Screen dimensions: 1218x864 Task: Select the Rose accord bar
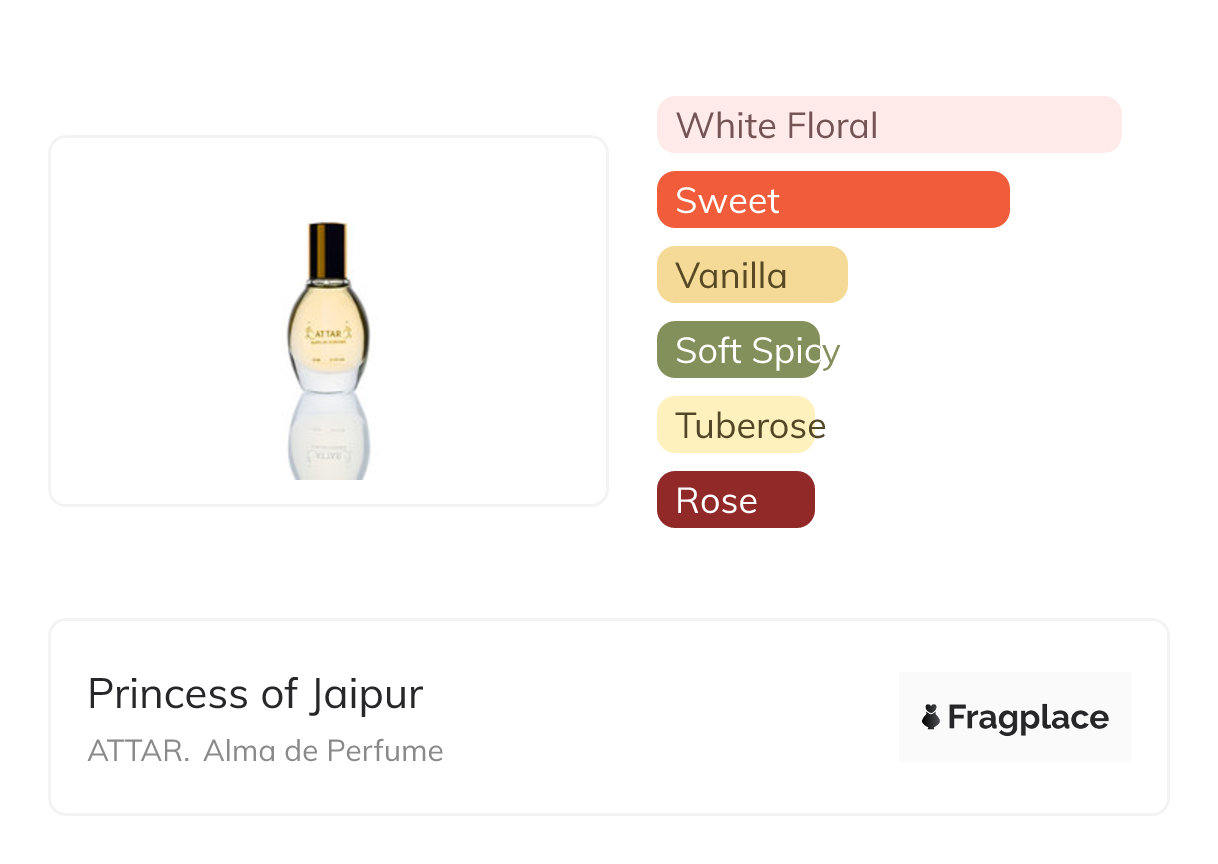[x=735, y=500]
